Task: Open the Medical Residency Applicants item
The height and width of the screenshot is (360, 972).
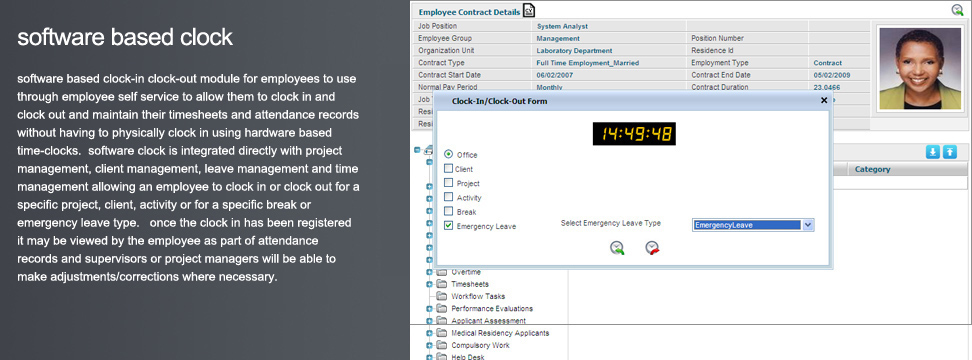Action: pos(500,333)
